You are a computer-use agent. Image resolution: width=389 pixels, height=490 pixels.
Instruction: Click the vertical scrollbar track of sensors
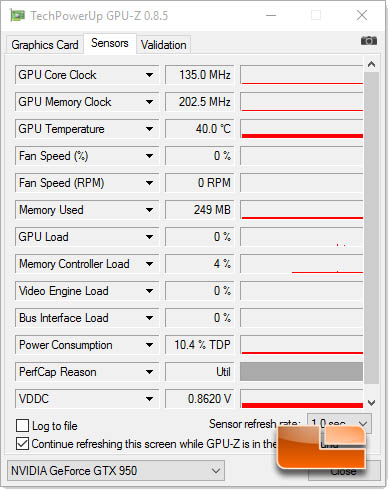(371, 227)
